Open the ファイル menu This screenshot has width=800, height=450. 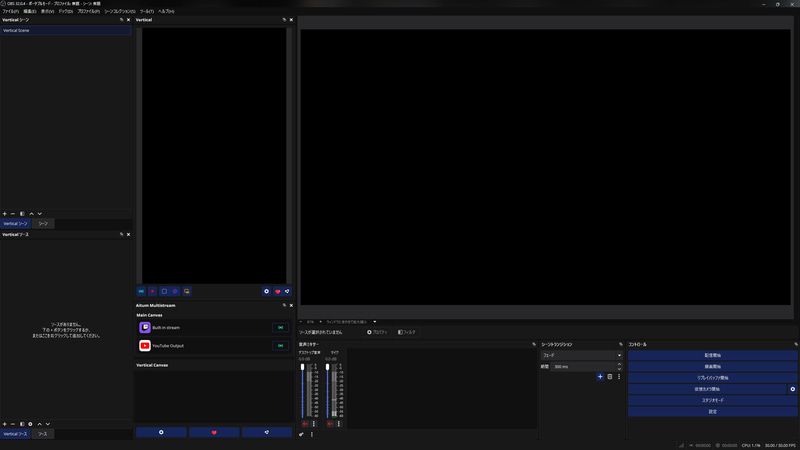click(x=11, y=11)
